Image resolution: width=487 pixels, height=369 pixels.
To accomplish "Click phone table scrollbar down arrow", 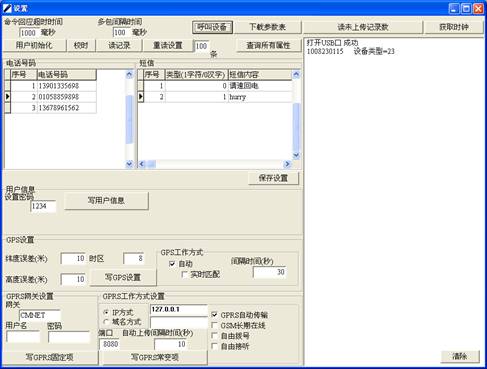I will coord(129,164).
